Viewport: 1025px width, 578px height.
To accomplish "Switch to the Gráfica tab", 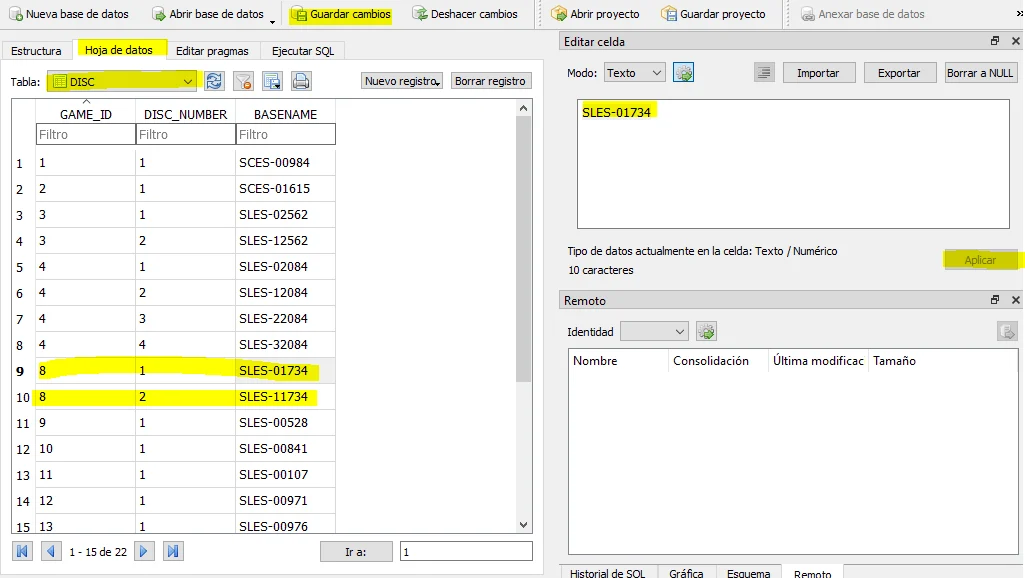I will tap(686, 571).
